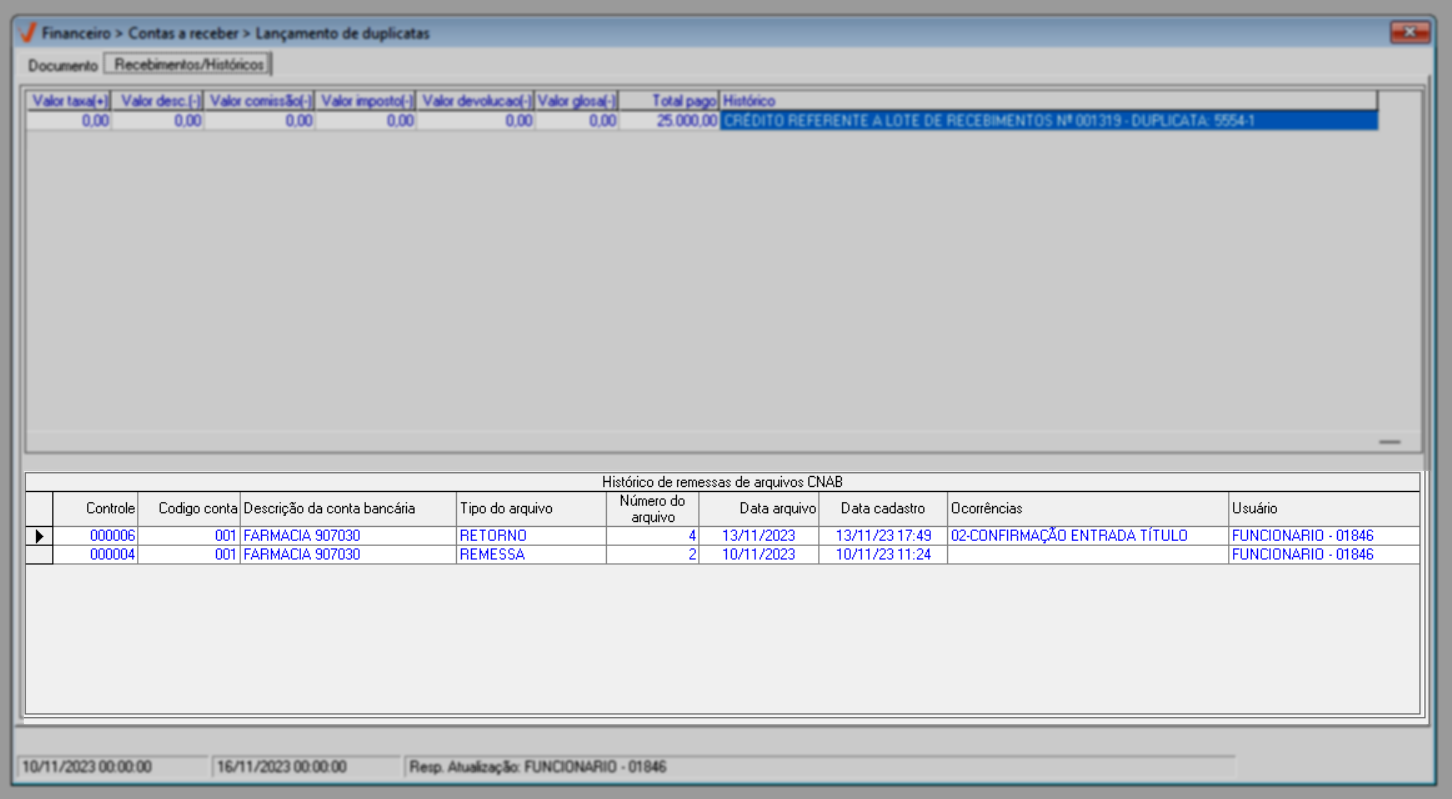This screenshot has width=1452, height=799.
Task: Click the Valor devolucao(-) column header
Action: [476, 101]
